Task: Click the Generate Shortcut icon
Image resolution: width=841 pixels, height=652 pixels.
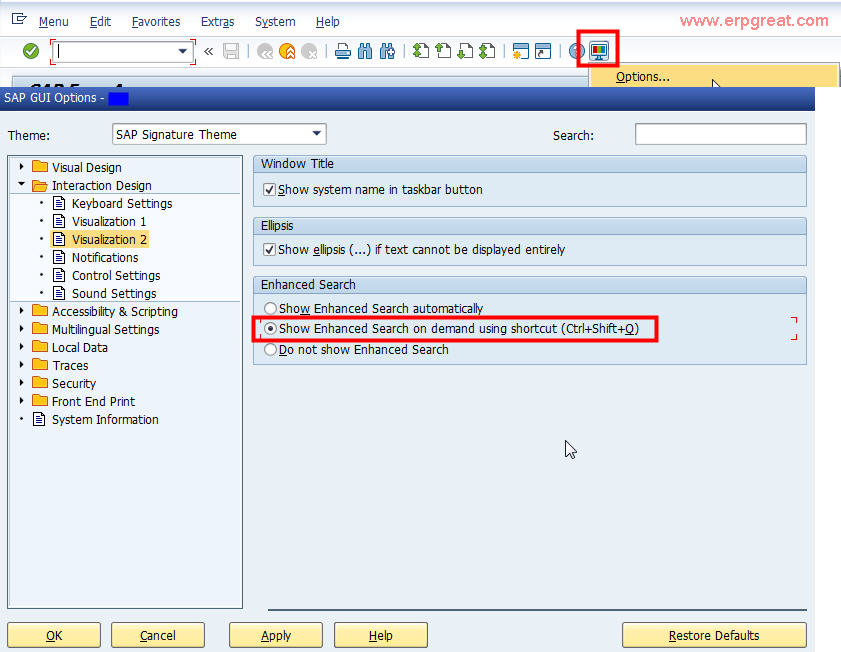Action: coord(543,51)
